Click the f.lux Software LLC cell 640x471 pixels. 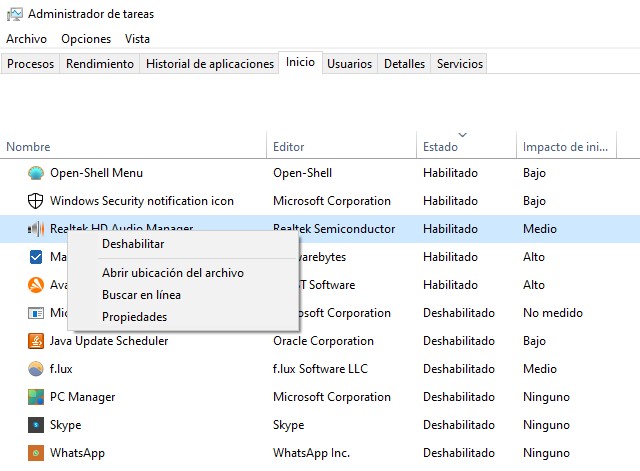[320, 369]
